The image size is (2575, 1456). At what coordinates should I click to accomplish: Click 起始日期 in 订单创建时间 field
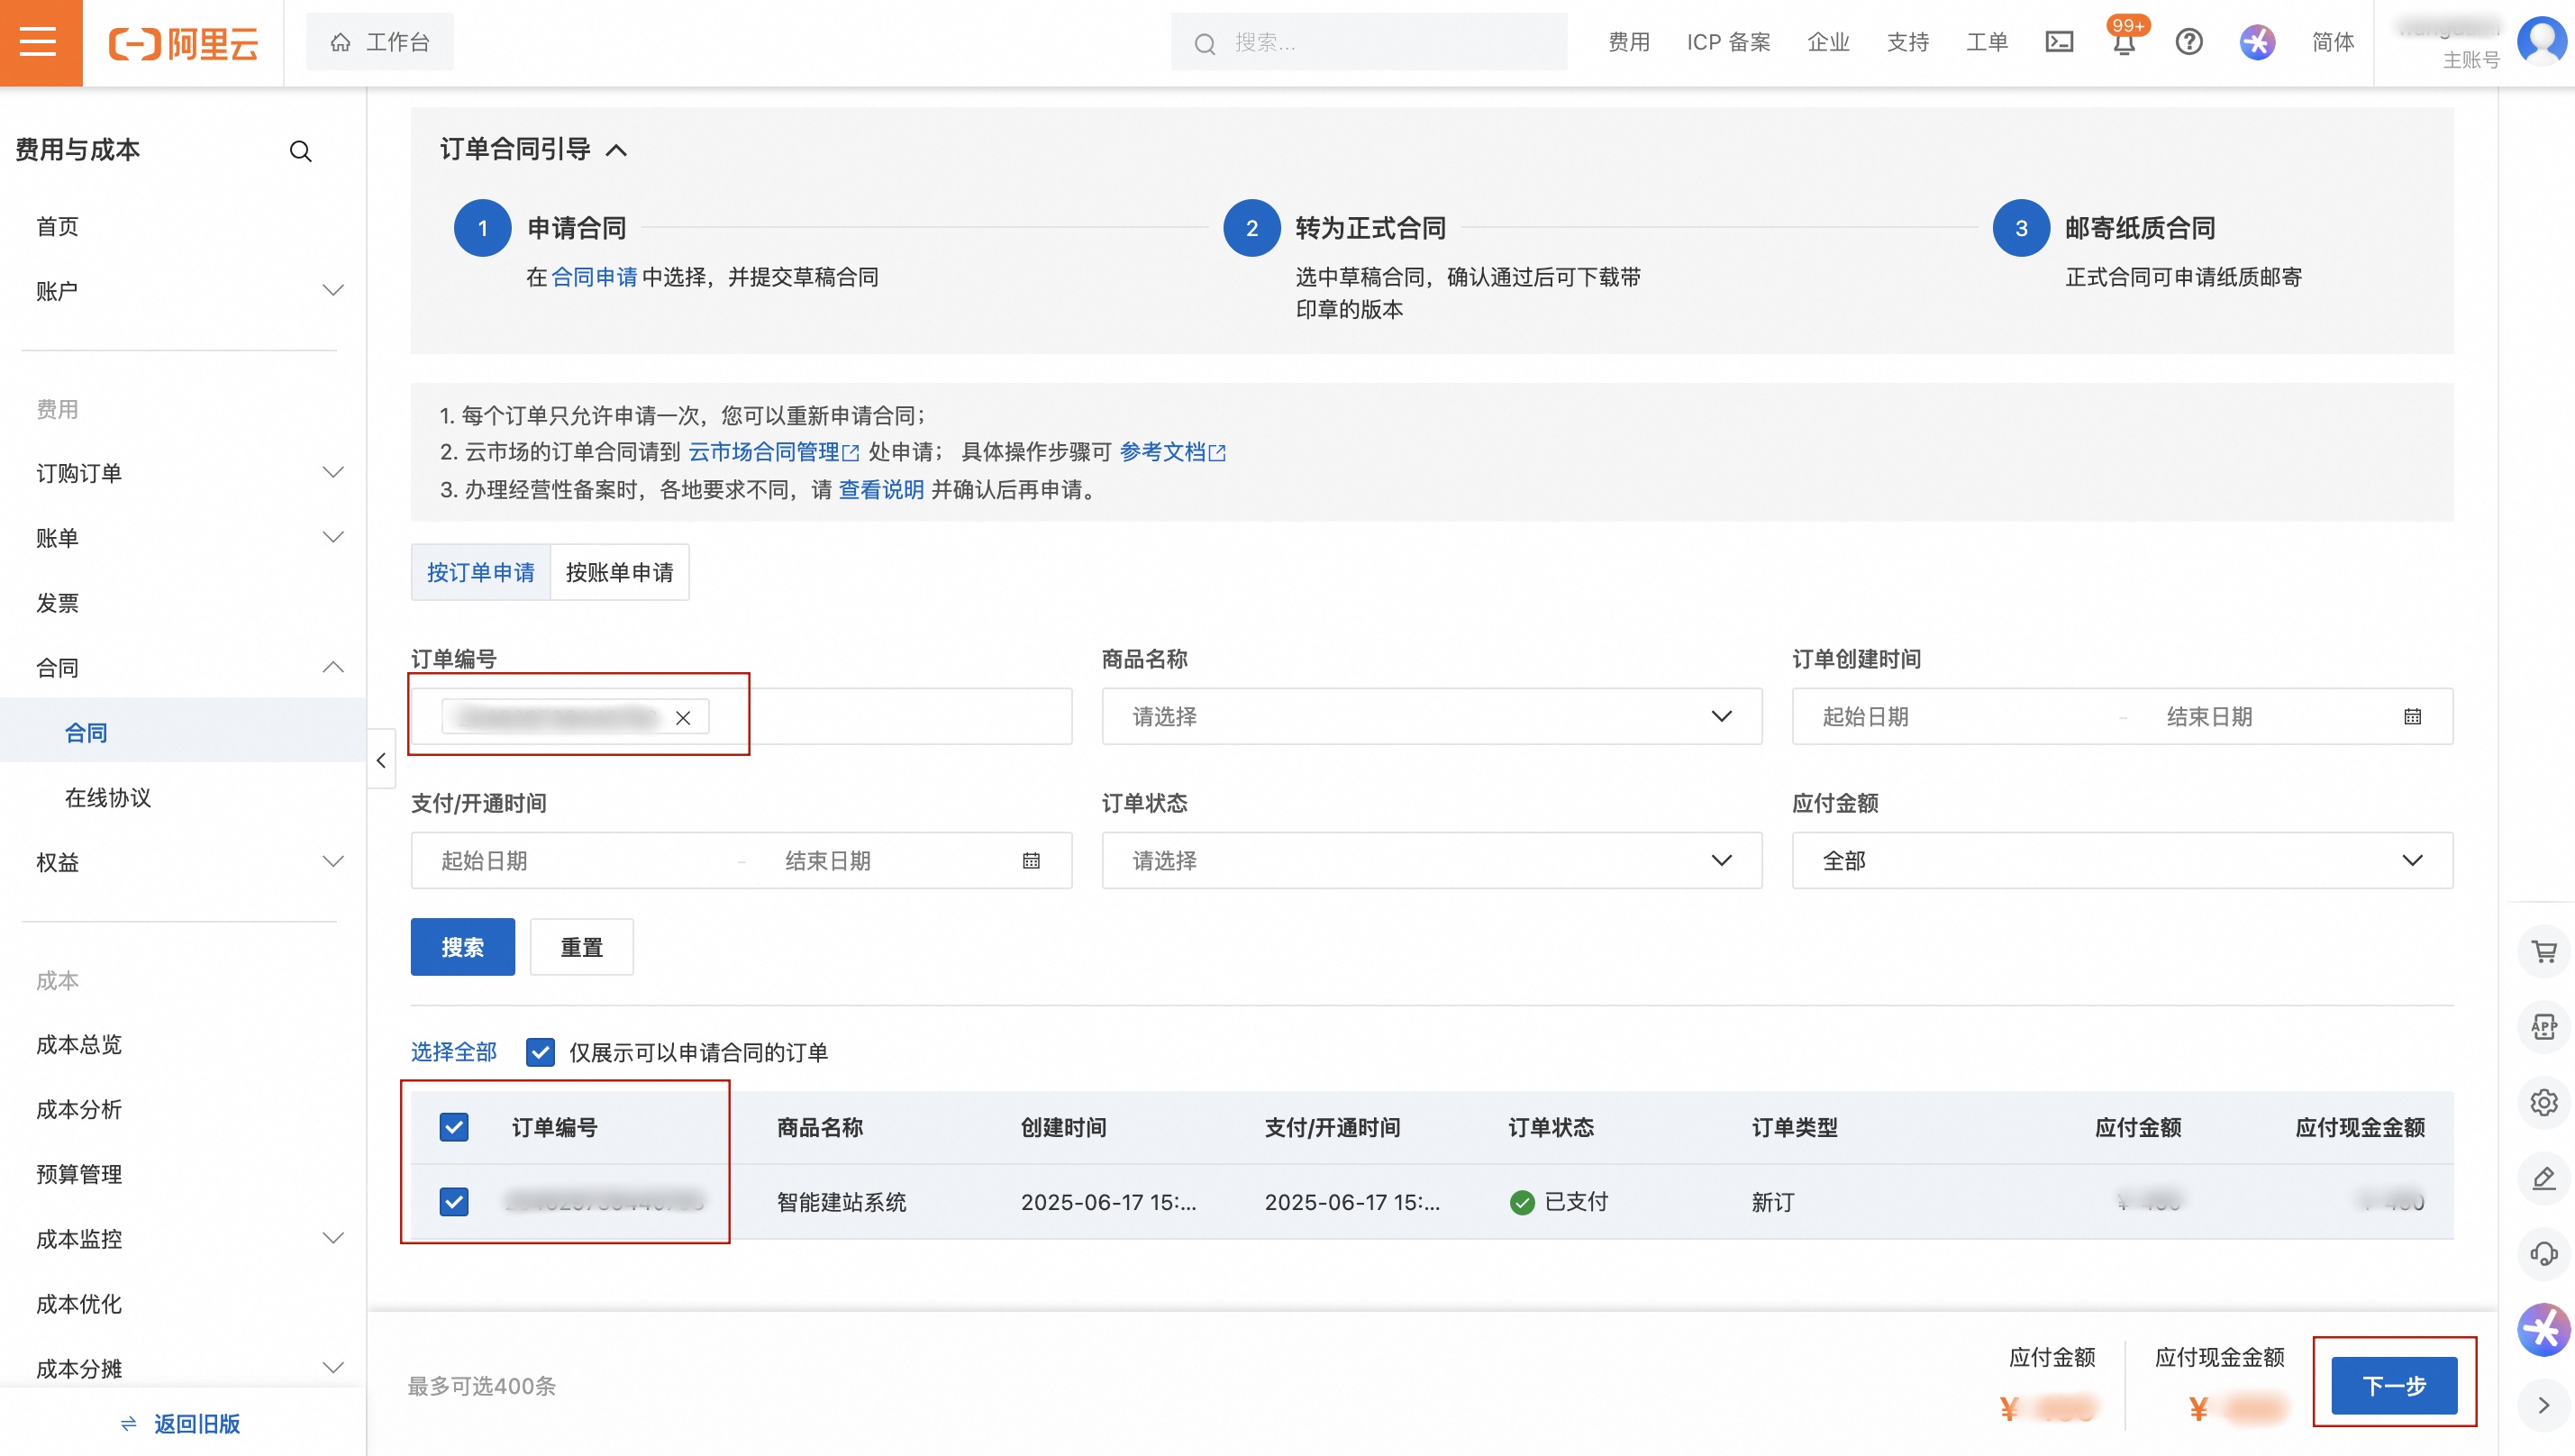(1865, 717)
